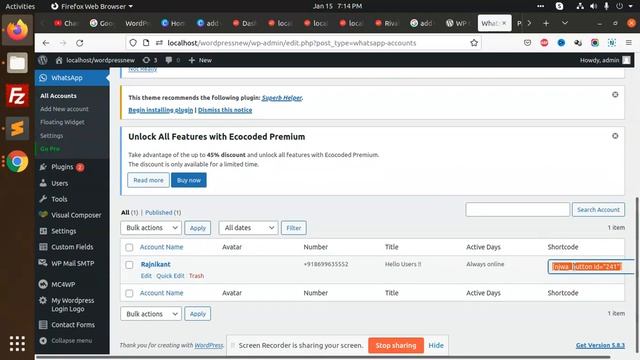Viewport: 640px width, 360px height.
Task: Bookmark this page with star icon
Action: [473, 43]
